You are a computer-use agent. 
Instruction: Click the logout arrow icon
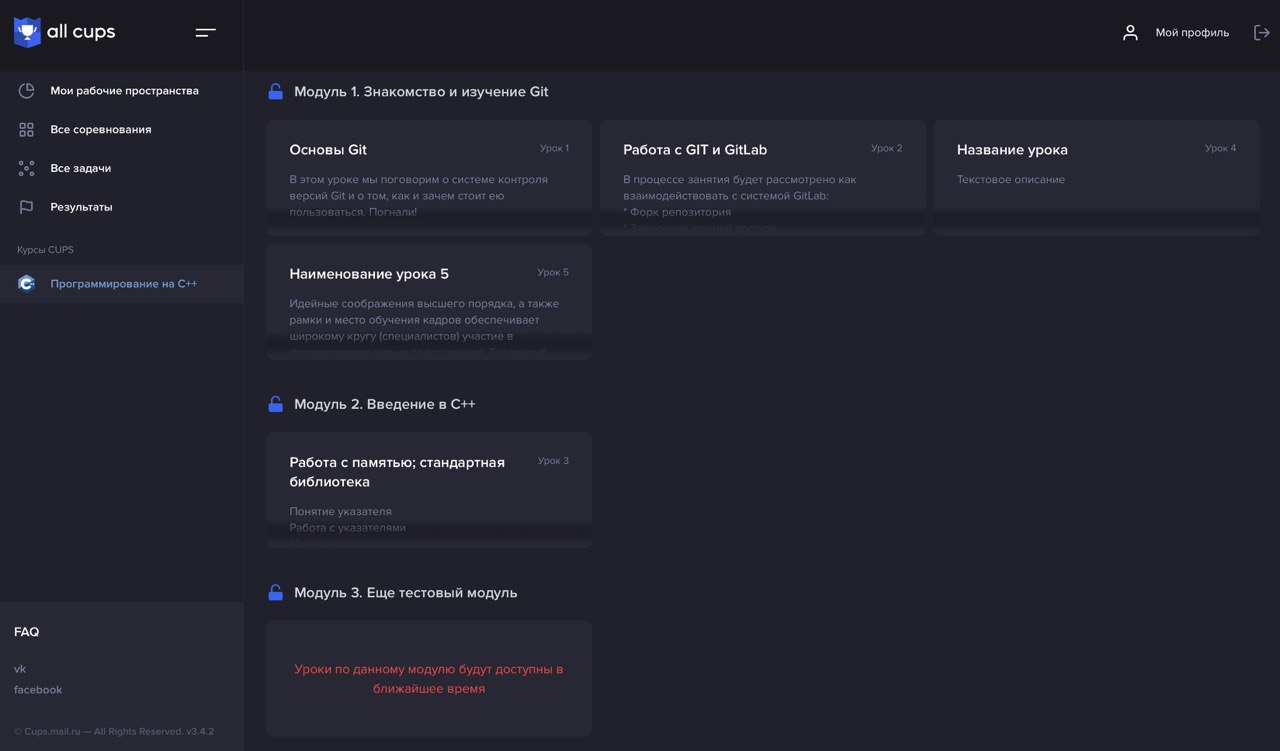[1261, 32]
